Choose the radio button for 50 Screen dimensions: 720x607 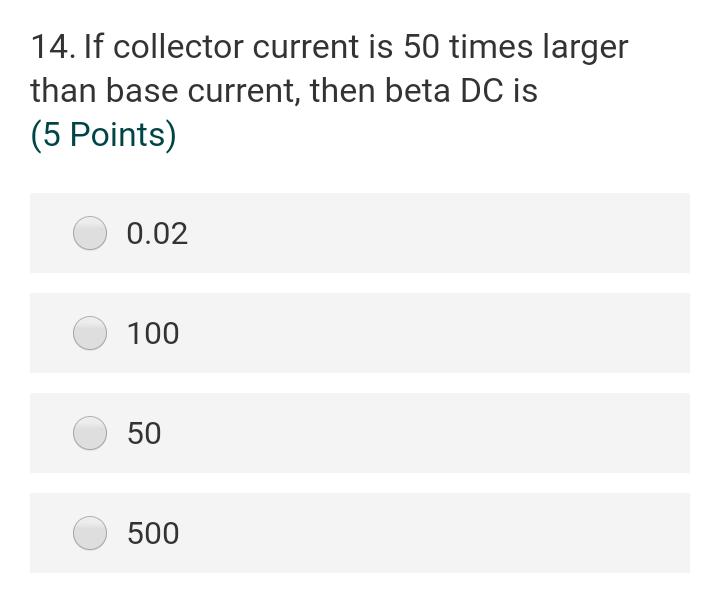[90, 433]
